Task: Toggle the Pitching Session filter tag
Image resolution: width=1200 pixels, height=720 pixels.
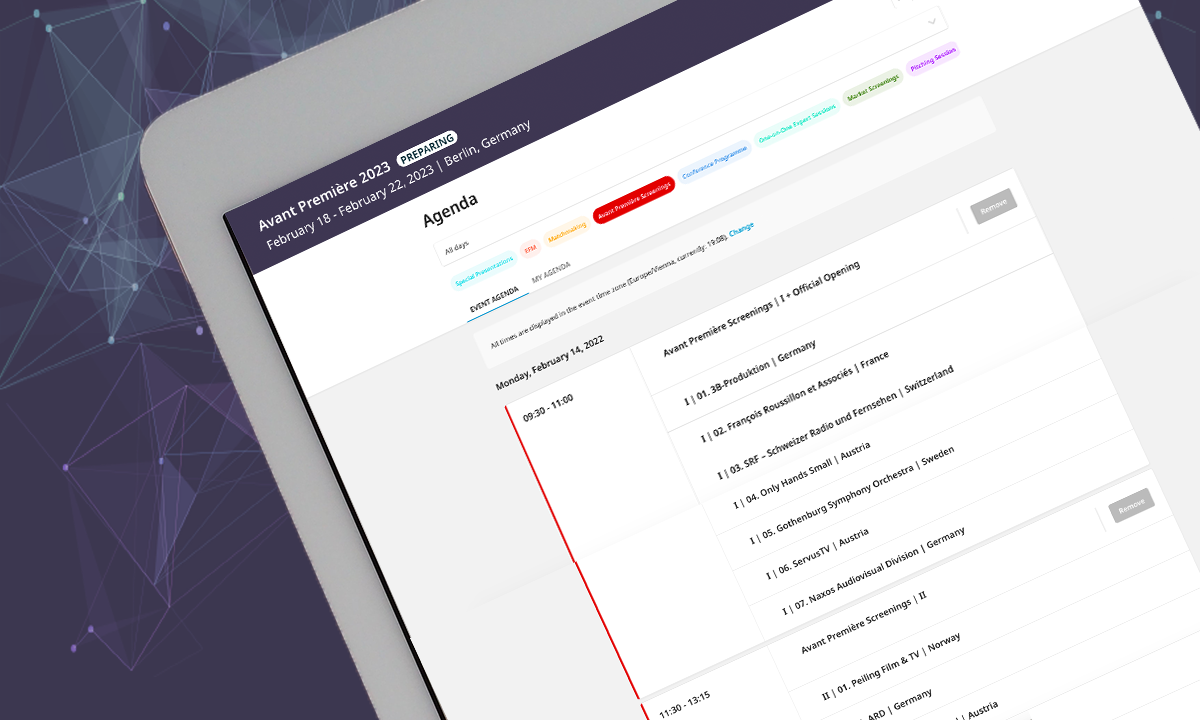Action: point(934,61)
